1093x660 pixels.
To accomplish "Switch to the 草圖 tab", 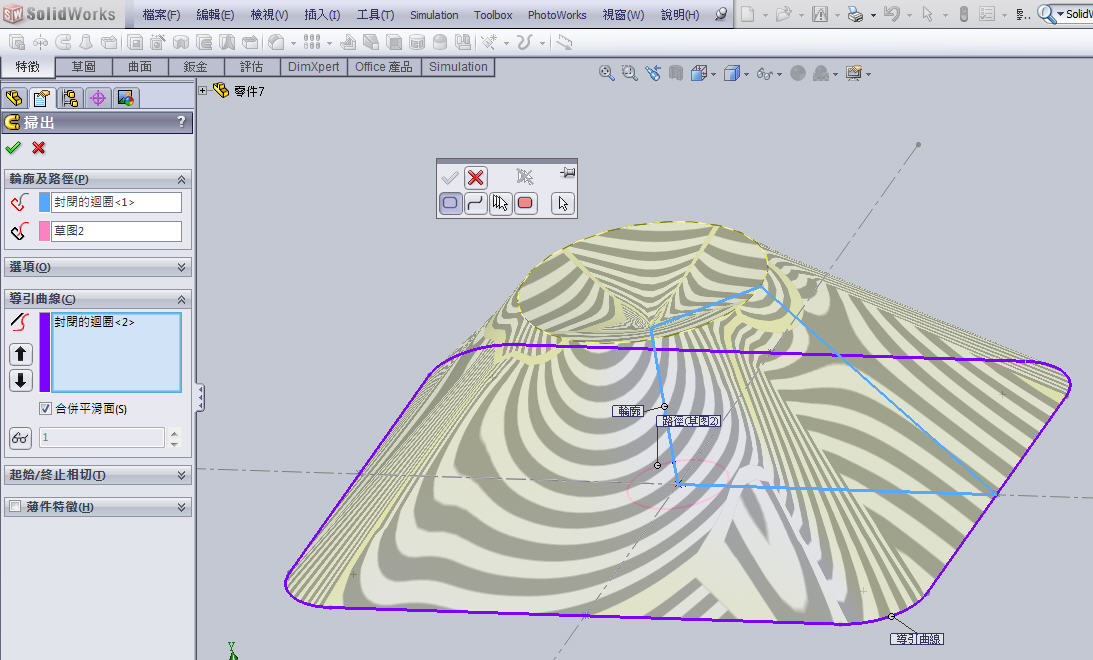I will pos(84,66).
